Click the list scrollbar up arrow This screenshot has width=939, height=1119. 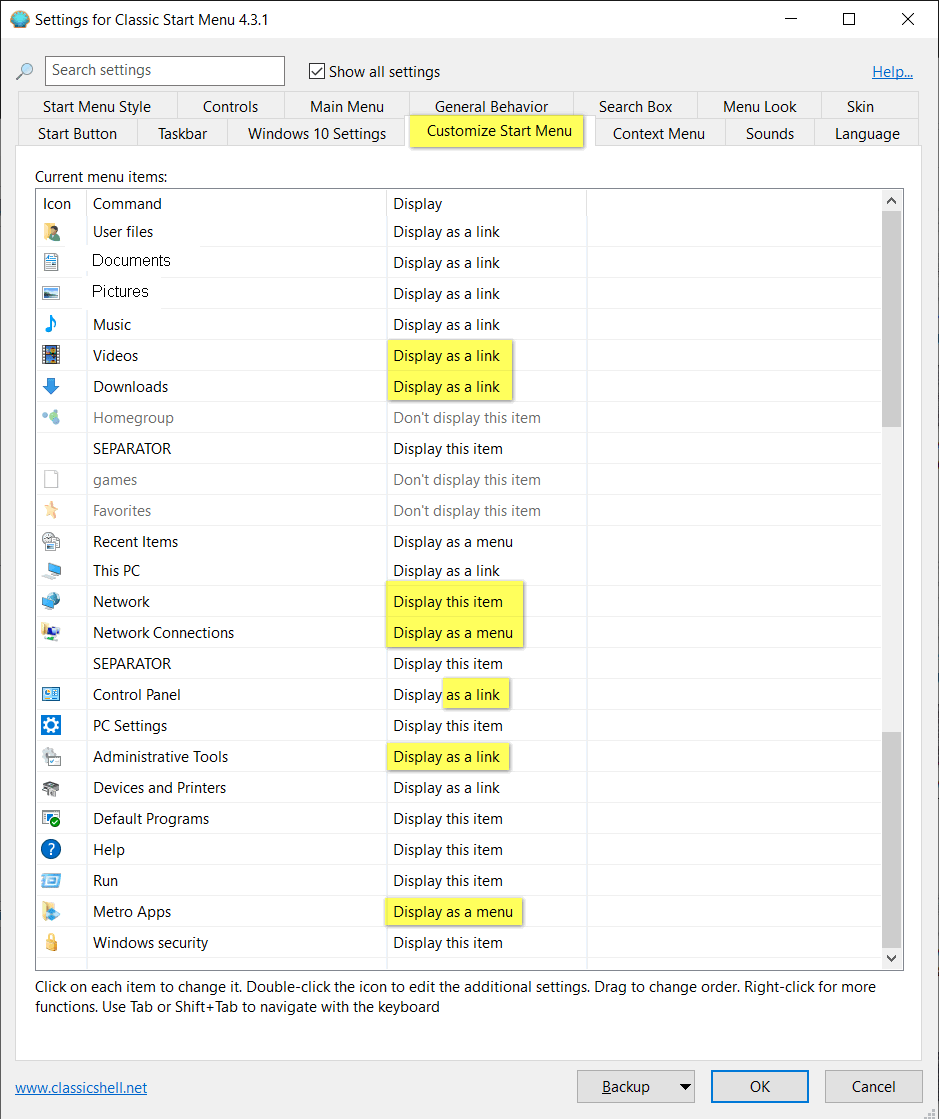891,201
